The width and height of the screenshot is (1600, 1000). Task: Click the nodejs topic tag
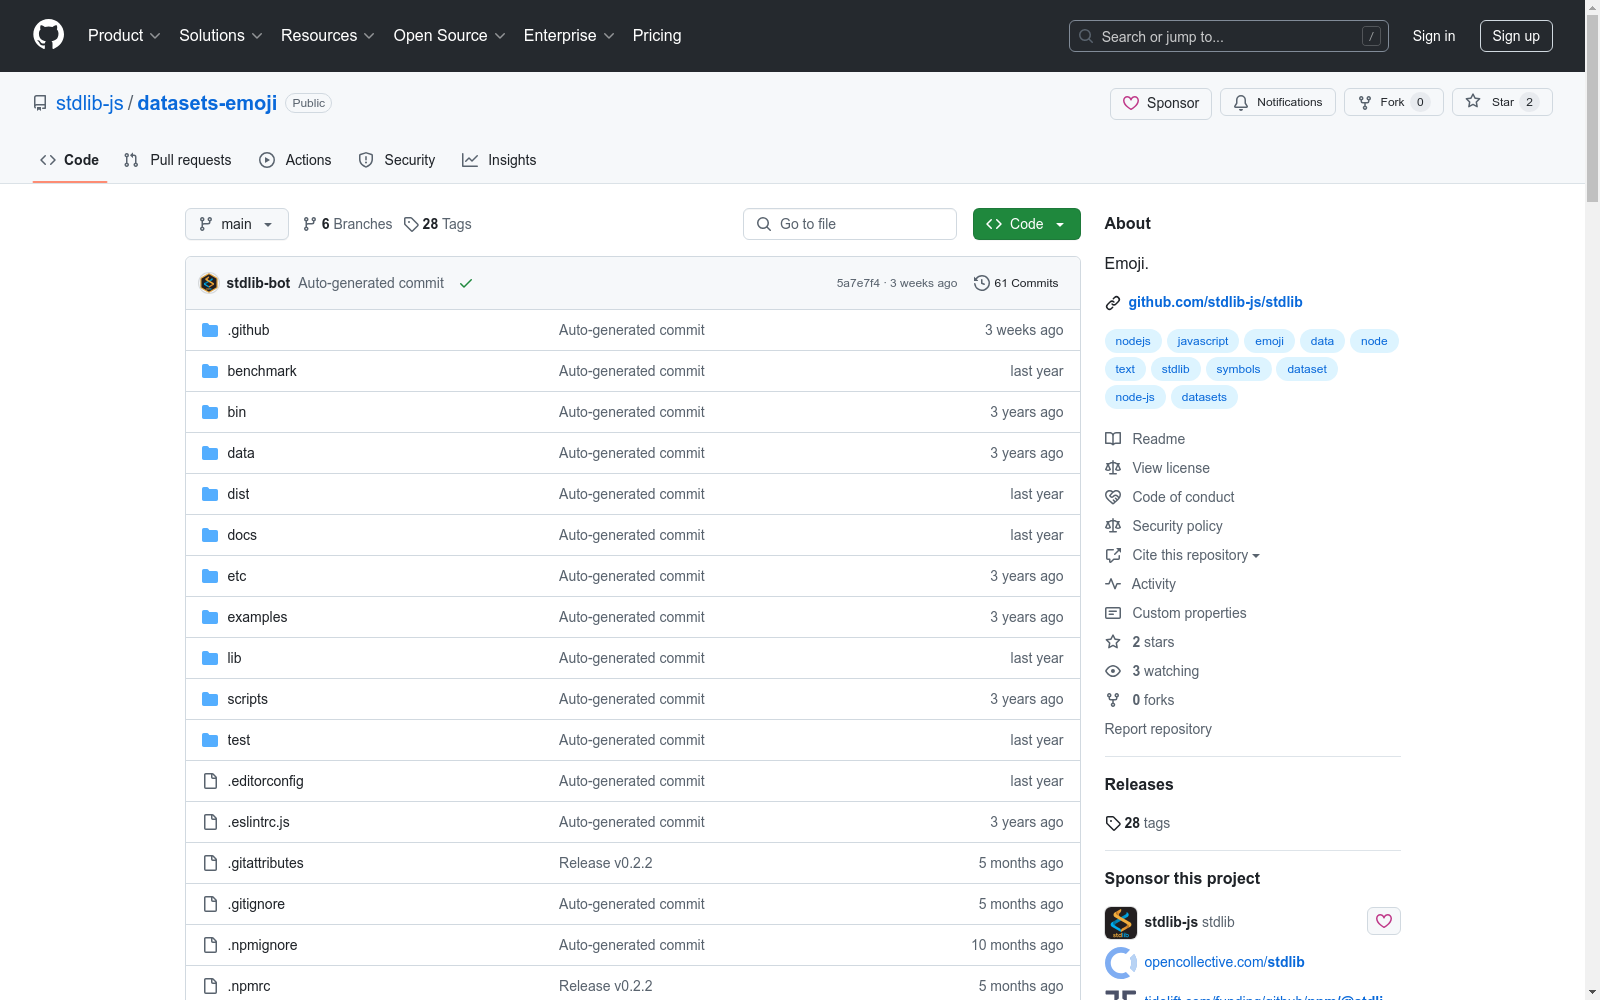click(x=1133, y=341)
